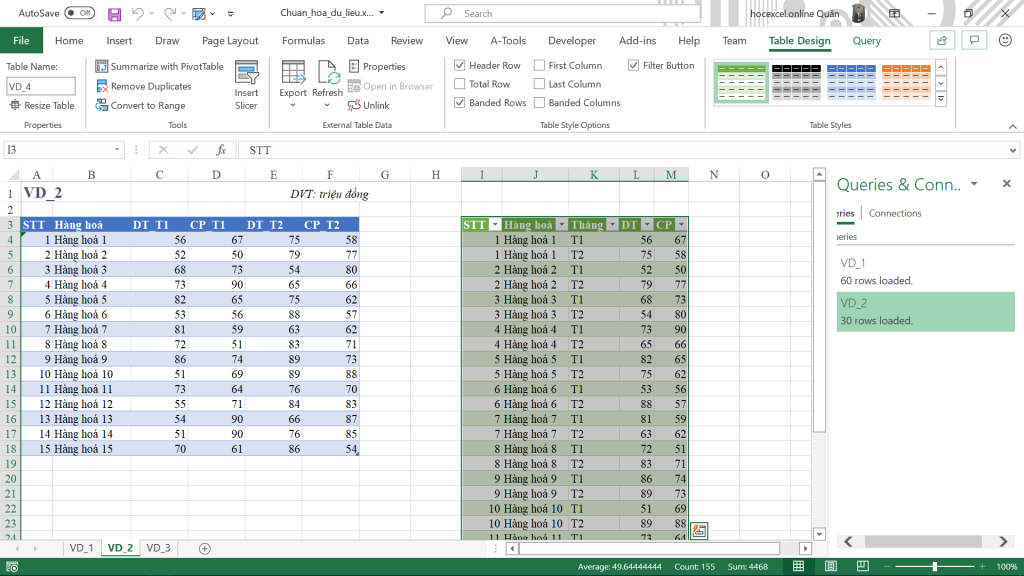Open the Name Box dropdown
The width and height of the screenshot is (1024, 576).
pyautogui.click(x=118, y=150)
